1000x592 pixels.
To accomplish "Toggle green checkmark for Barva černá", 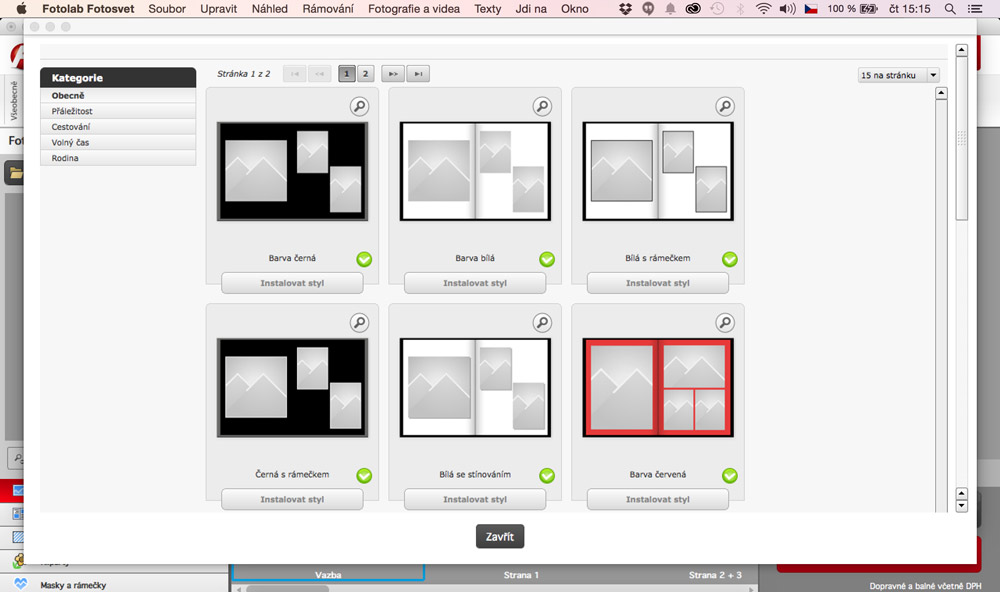I will (x=364, y=259).
